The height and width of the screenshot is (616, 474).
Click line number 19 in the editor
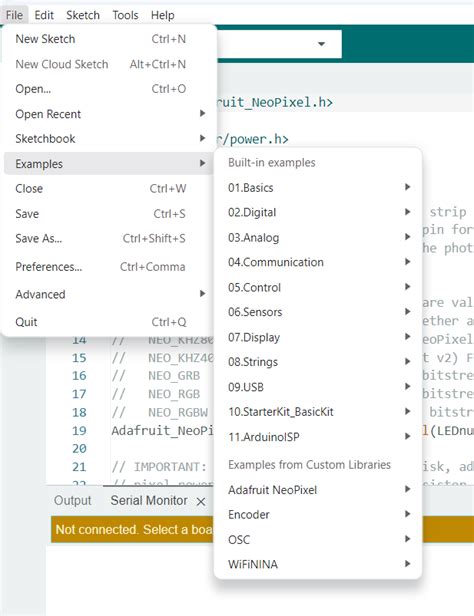point(79,431)
